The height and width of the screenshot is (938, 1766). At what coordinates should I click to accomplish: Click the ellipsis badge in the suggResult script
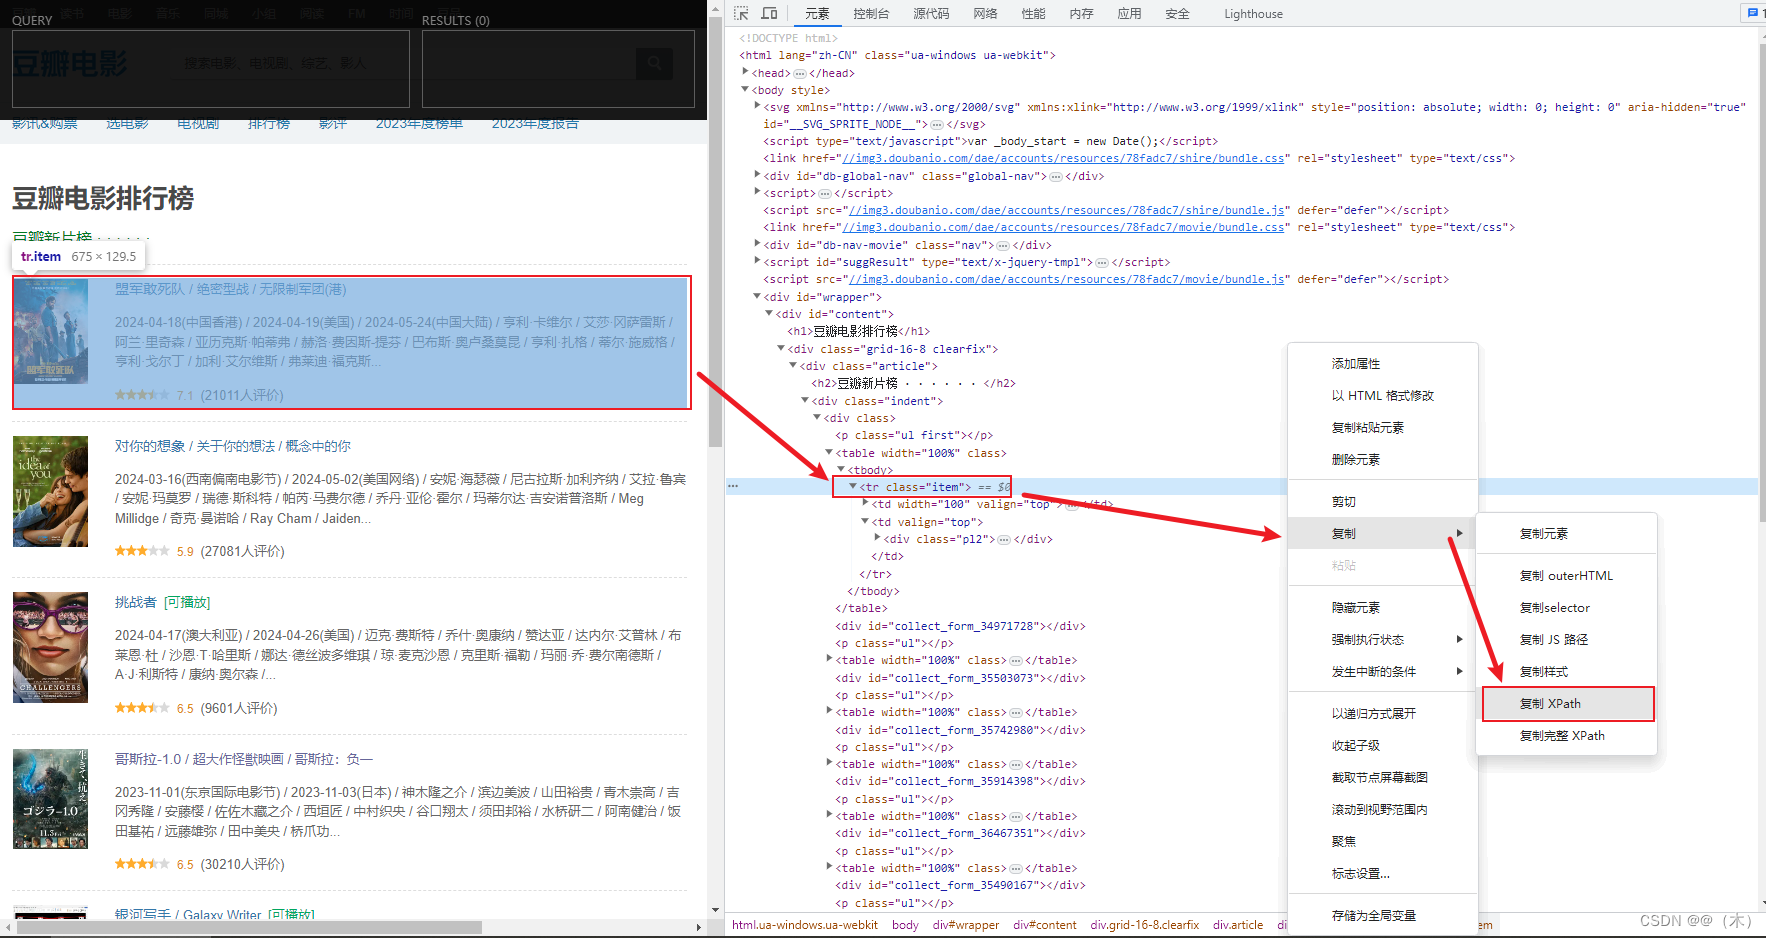coord(1101,262)
